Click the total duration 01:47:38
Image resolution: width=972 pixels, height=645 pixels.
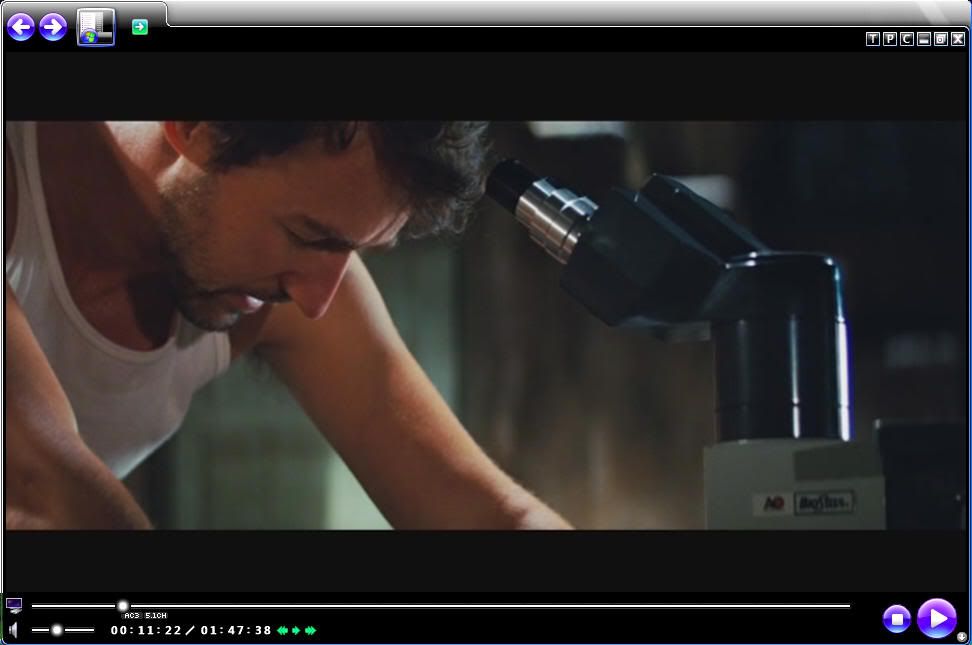pos(236,630)
